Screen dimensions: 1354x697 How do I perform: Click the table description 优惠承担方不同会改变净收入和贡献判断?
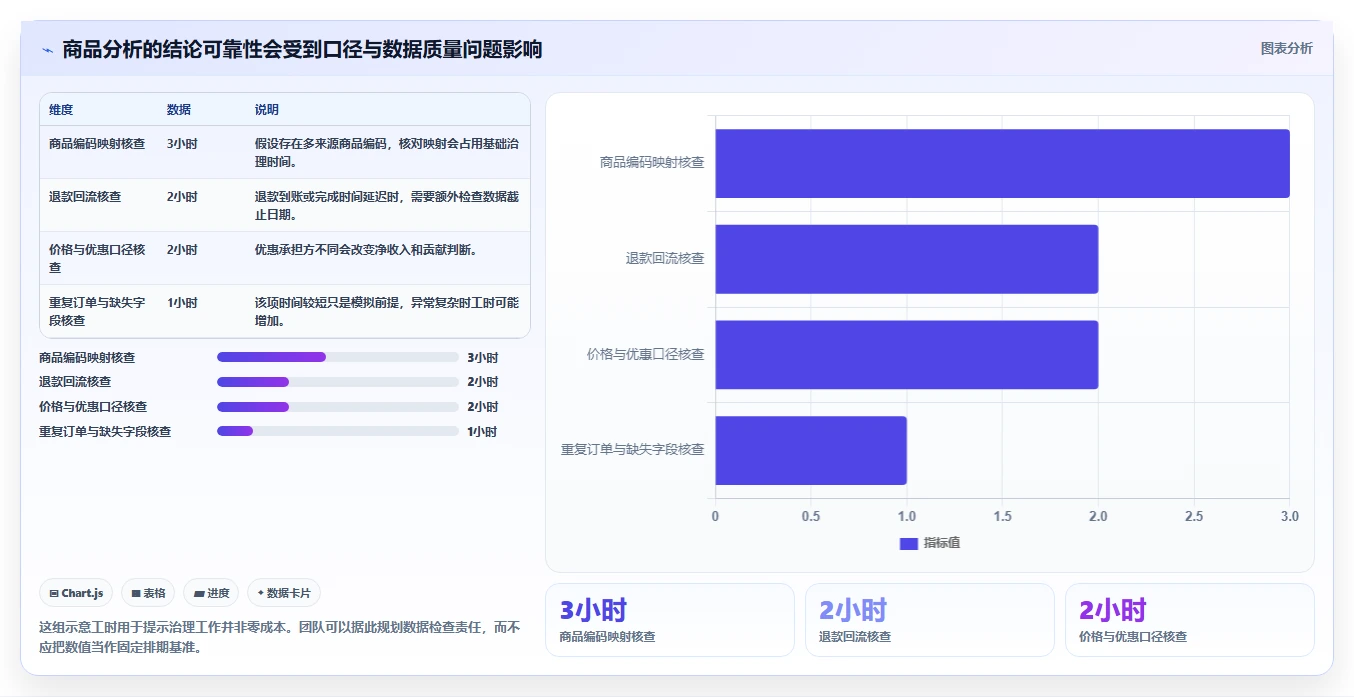[367, 250]
